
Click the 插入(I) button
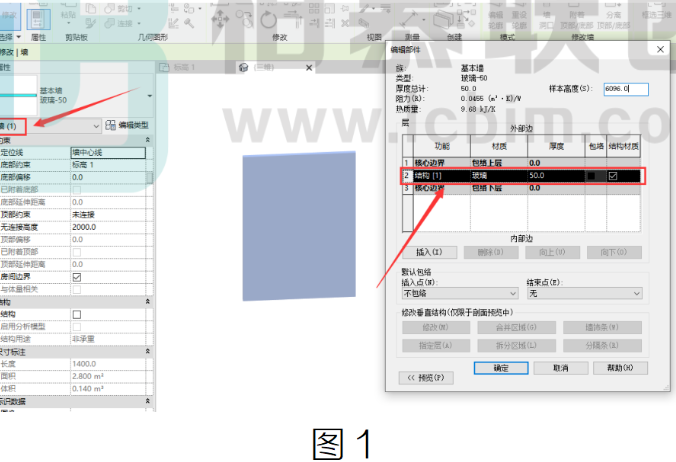429,252
